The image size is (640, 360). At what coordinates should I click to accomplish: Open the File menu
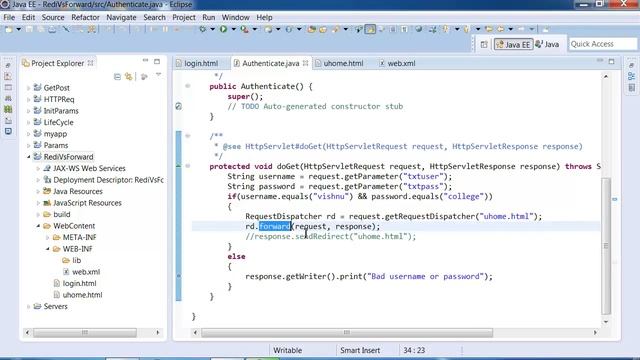pyautogui.click(x=9, y=18)
